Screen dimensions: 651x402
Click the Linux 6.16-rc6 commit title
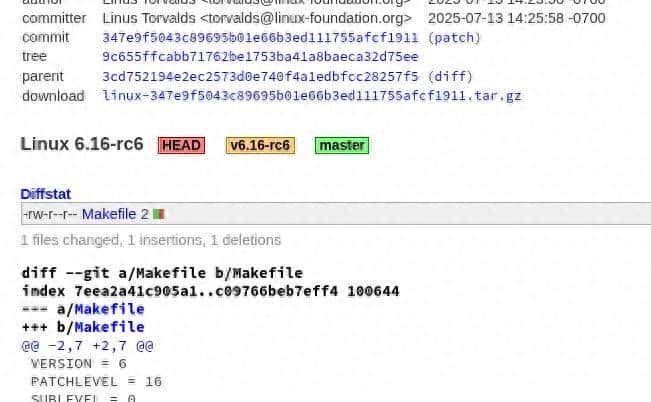click(x=82, y=144)
